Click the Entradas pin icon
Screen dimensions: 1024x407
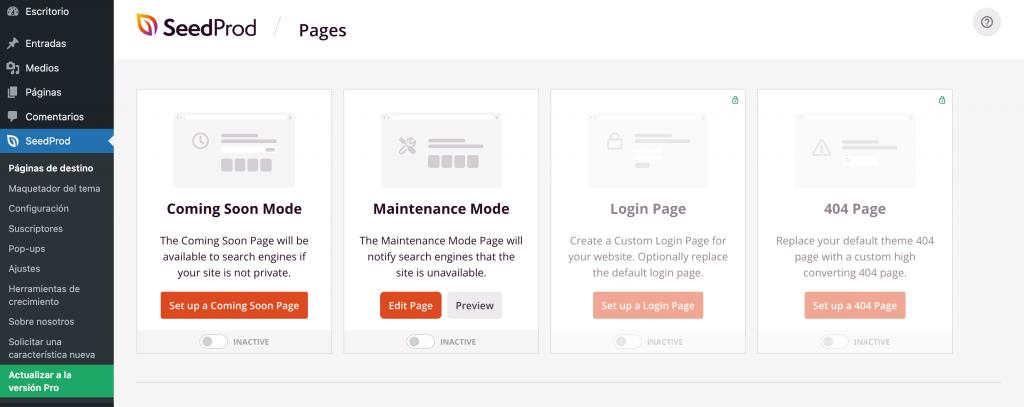[x=12, y=44]
